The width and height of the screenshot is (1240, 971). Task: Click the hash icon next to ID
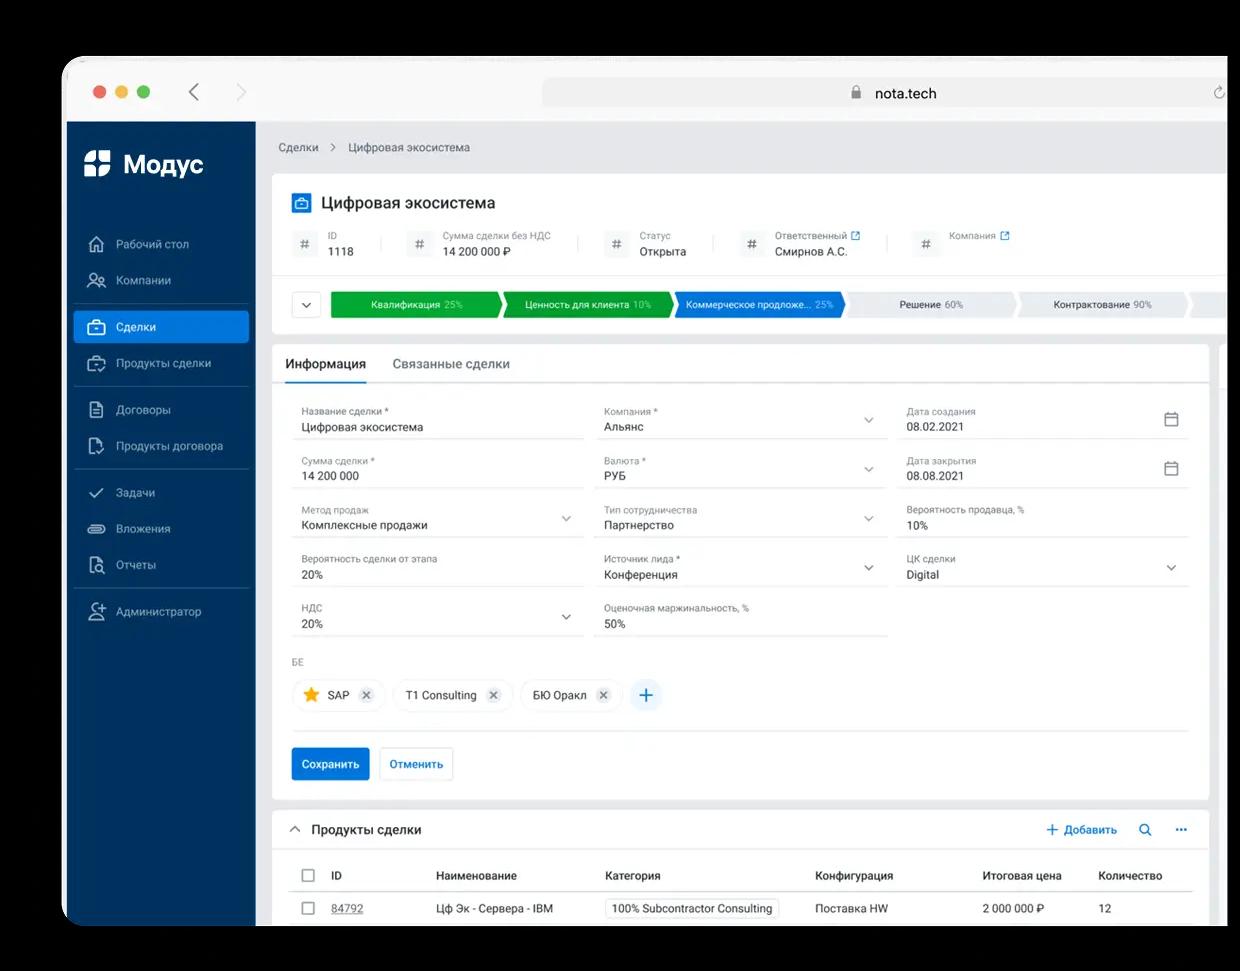pos(305,244)
